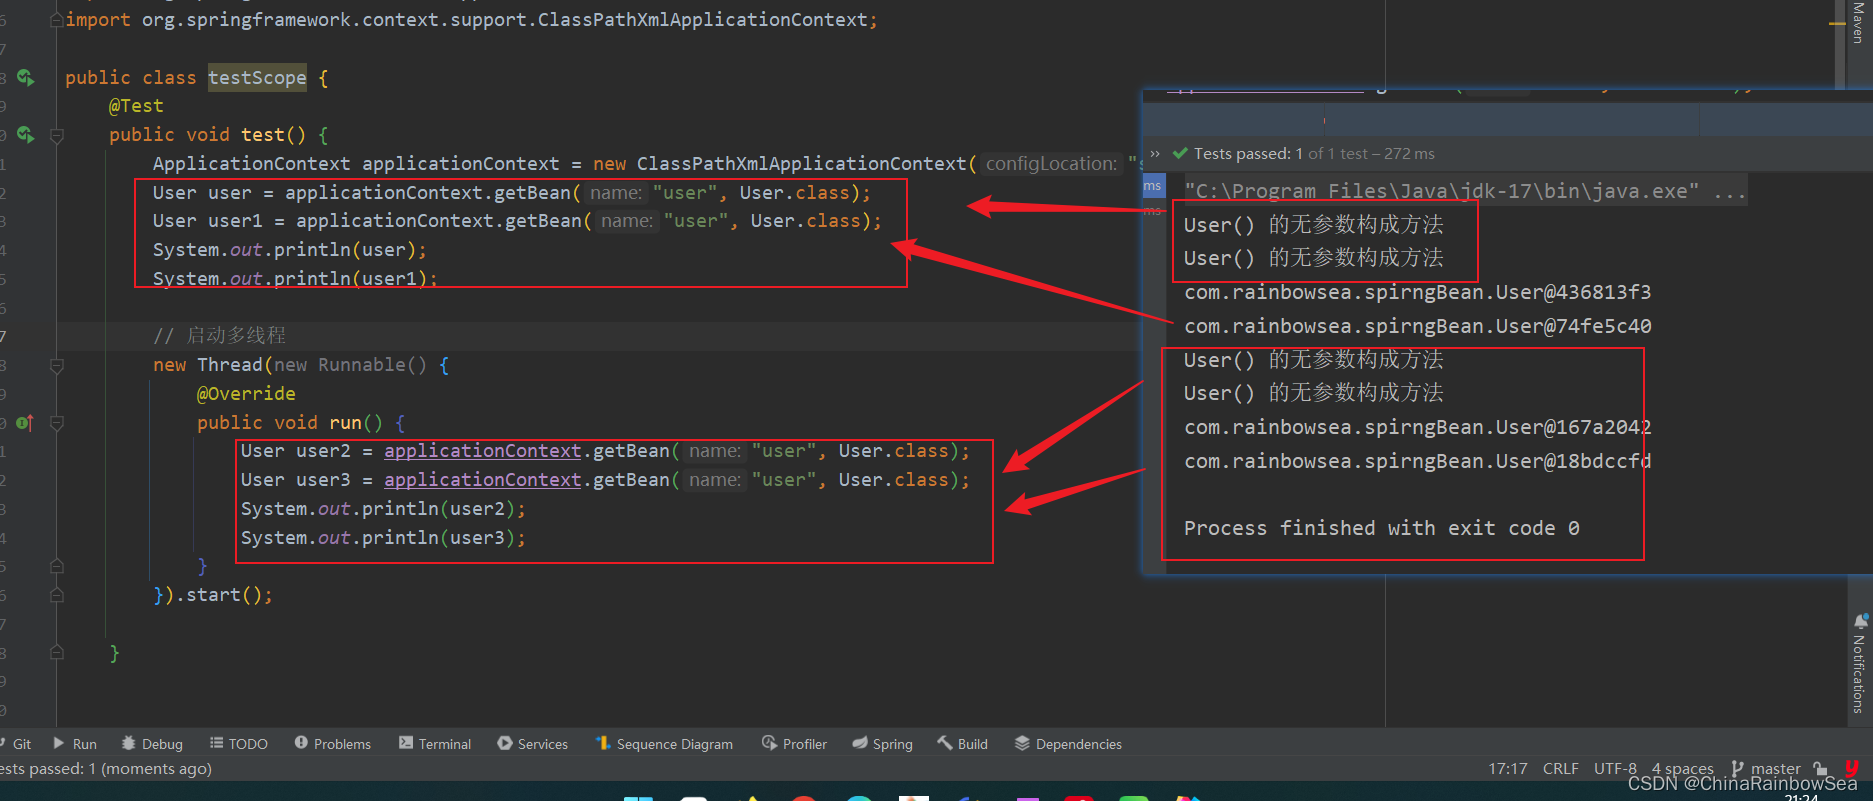The image size is (1873, 801).
Task: Open the Debug tool window
Action: pos(152,744)
